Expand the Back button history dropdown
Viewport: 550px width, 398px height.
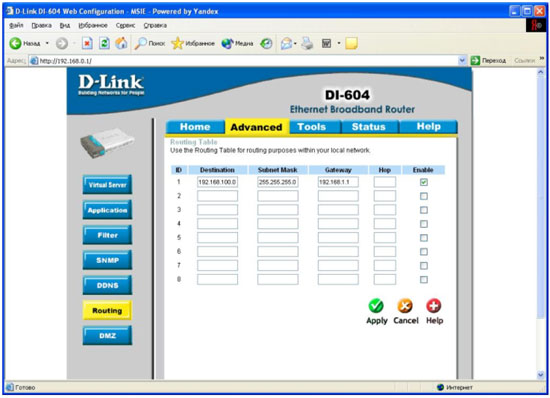tap(47, 43)
